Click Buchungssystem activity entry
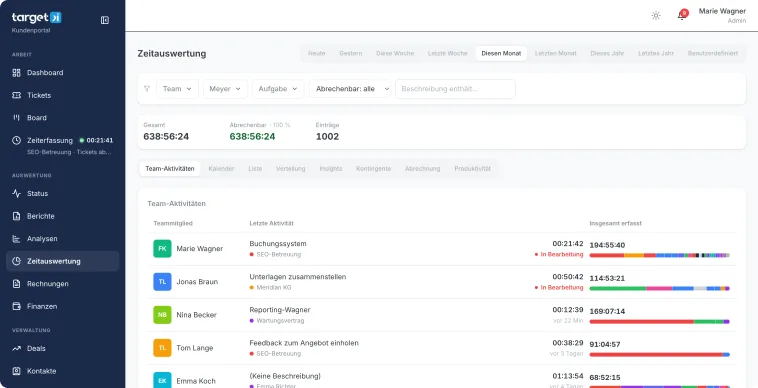The width and height of the screenshot is (758, 388). click(278, 244)
